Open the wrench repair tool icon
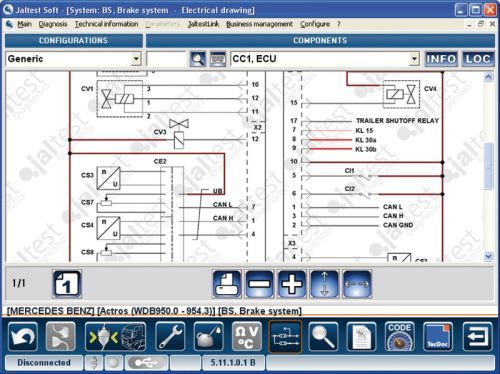The width and height of the screenshot is (500, 374). point(170,336)
